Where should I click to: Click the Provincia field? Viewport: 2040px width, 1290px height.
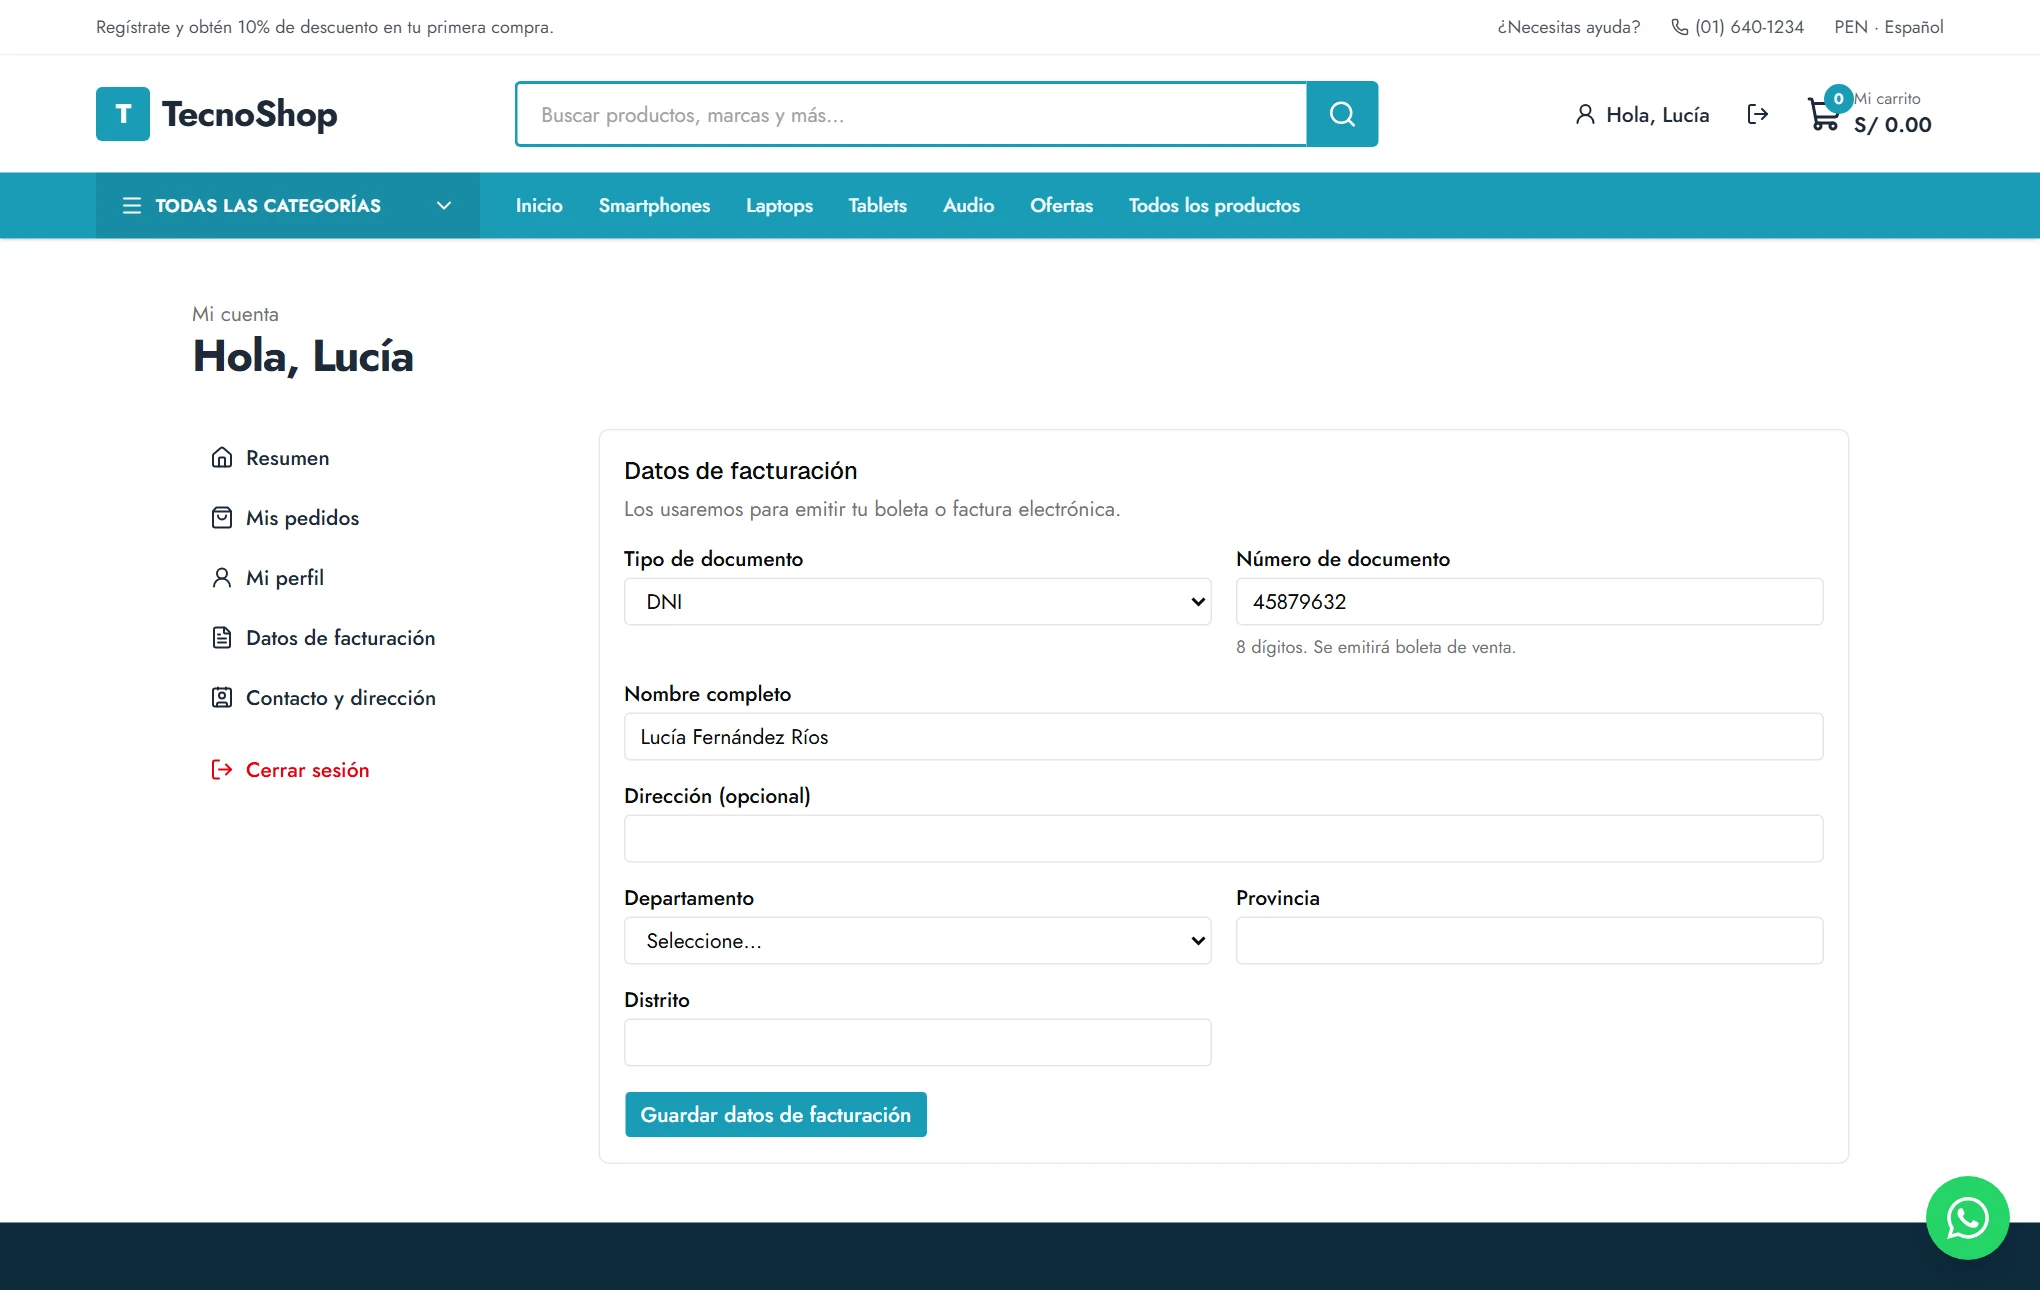point(1529,940)
